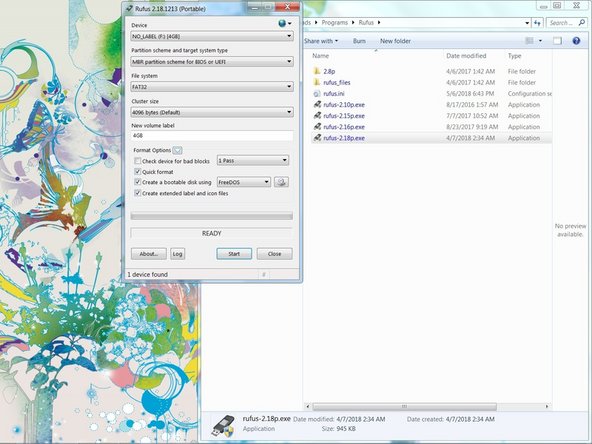Select rufus.ini file name
The width and height of the screenshot is (592, 444).
(x=334, y=94)
